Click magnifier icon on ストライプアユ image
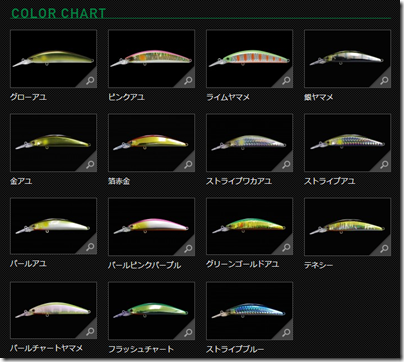The image size is (404, 362). pyautogui.click(x=384, y=165)
